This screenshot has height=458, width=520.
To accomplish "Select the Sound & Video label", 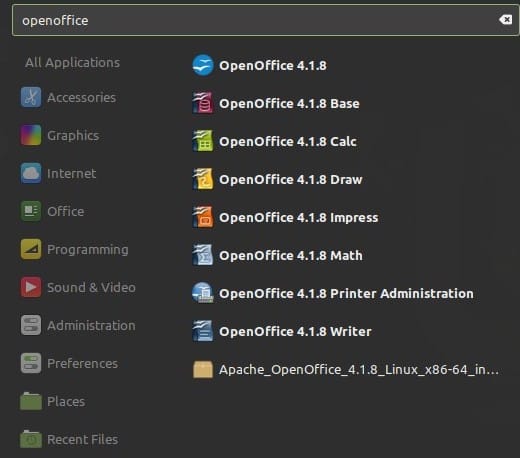I will (91, 287).
